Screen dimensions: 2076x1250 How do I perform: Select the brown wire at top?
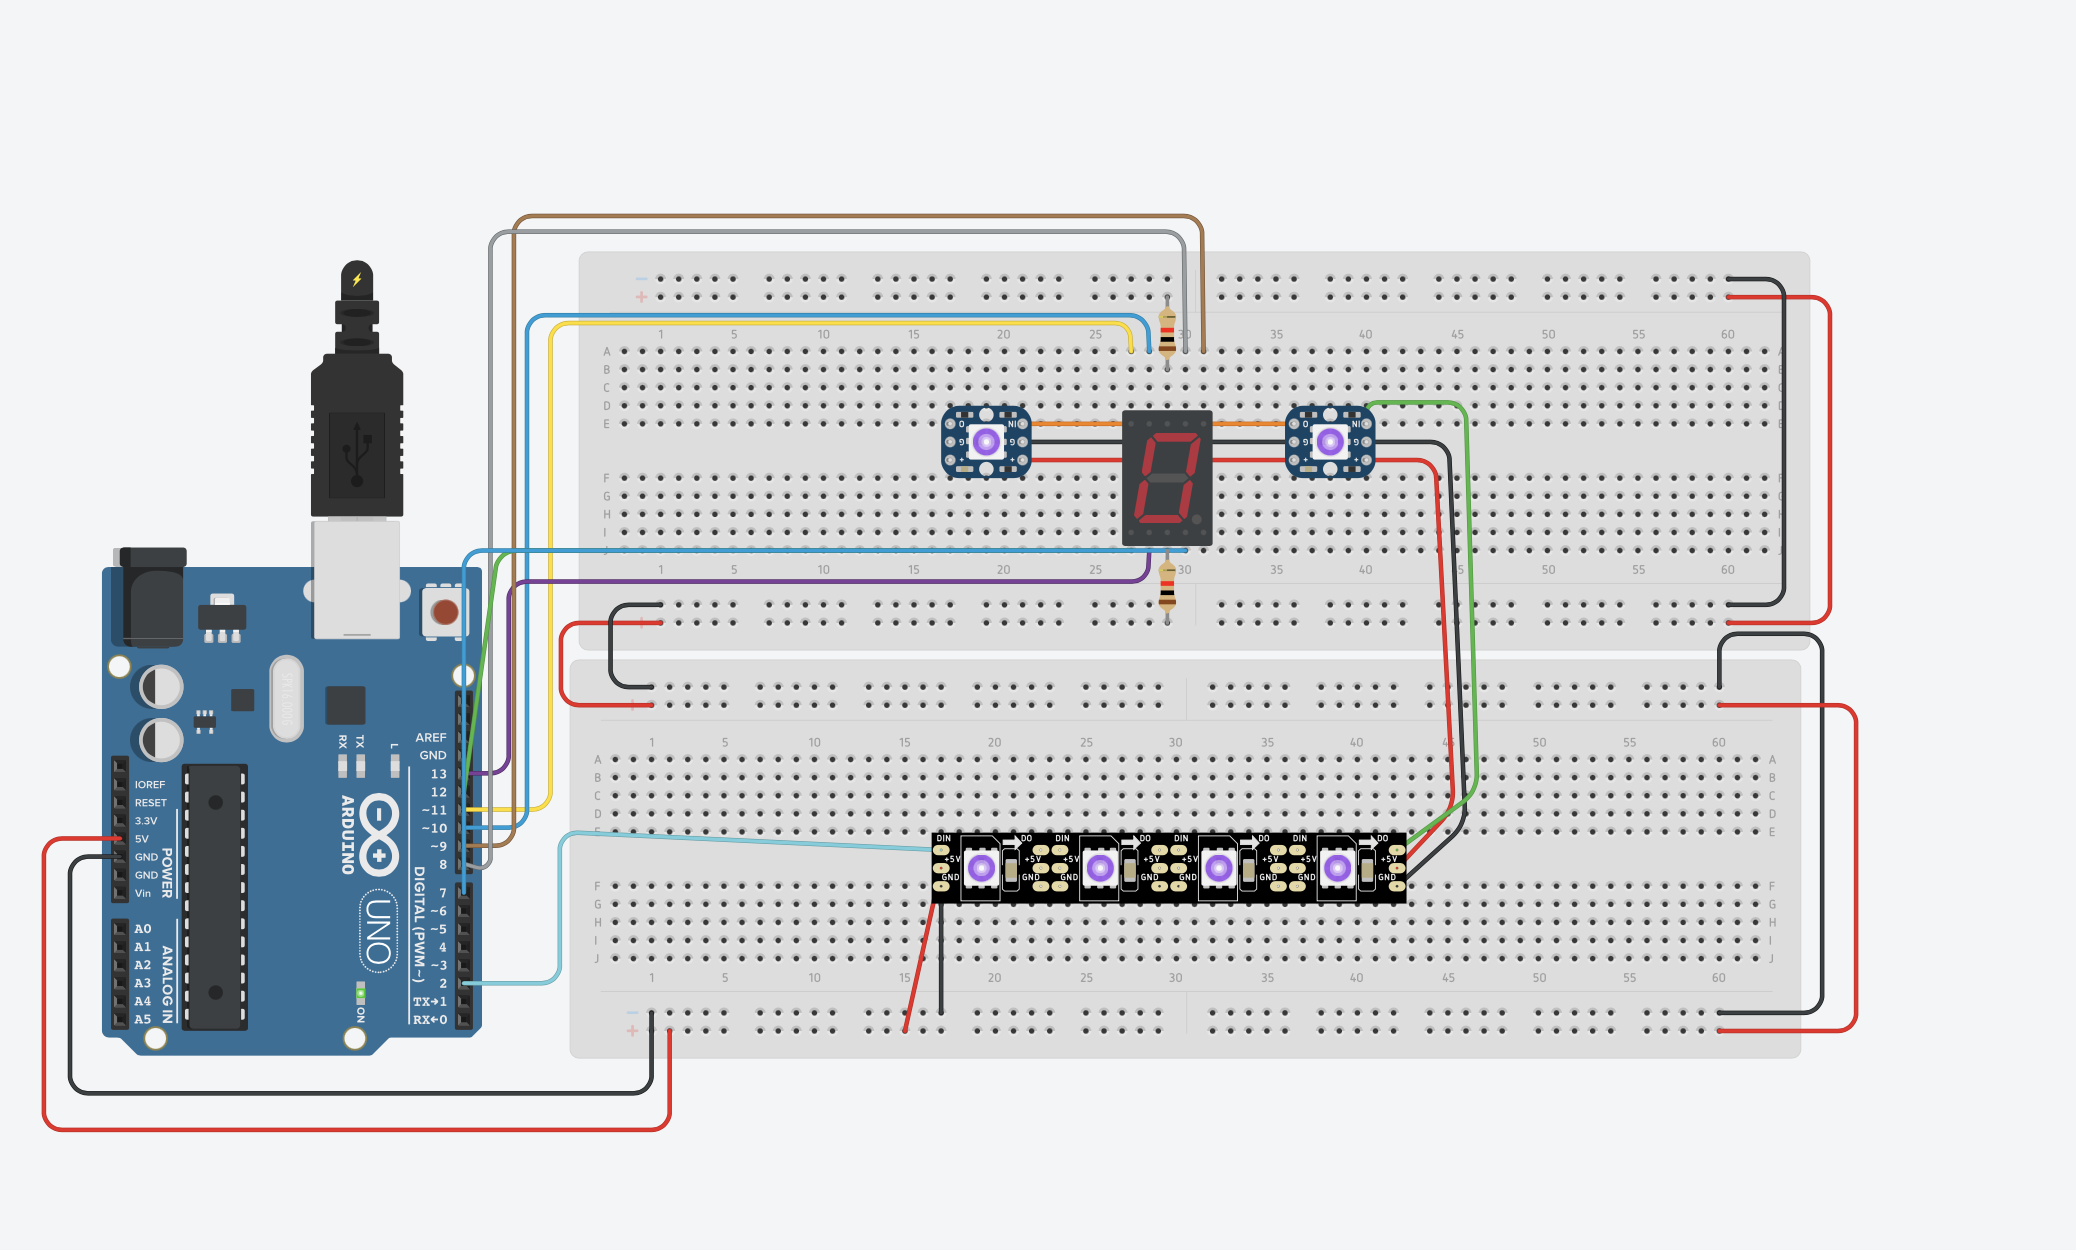(850, 216)
